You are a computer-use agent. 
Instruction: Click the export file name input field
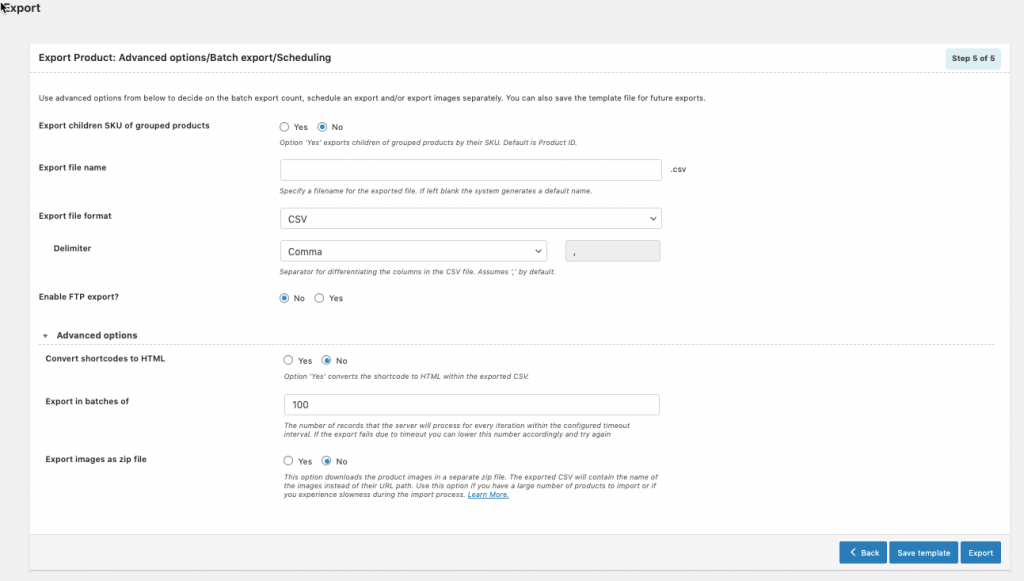pos(470,169)
